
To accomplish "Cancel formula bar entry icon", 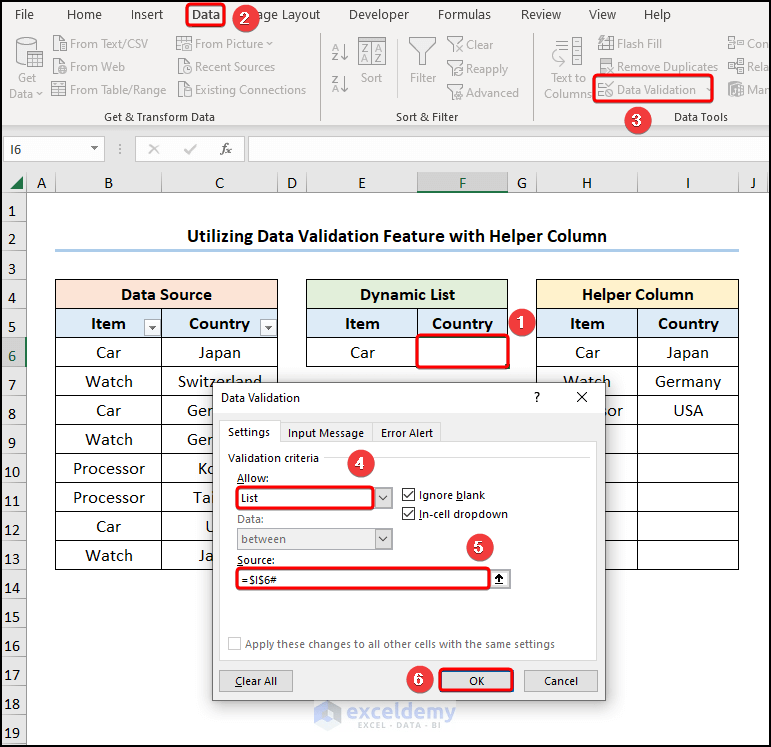I will 154,149.
